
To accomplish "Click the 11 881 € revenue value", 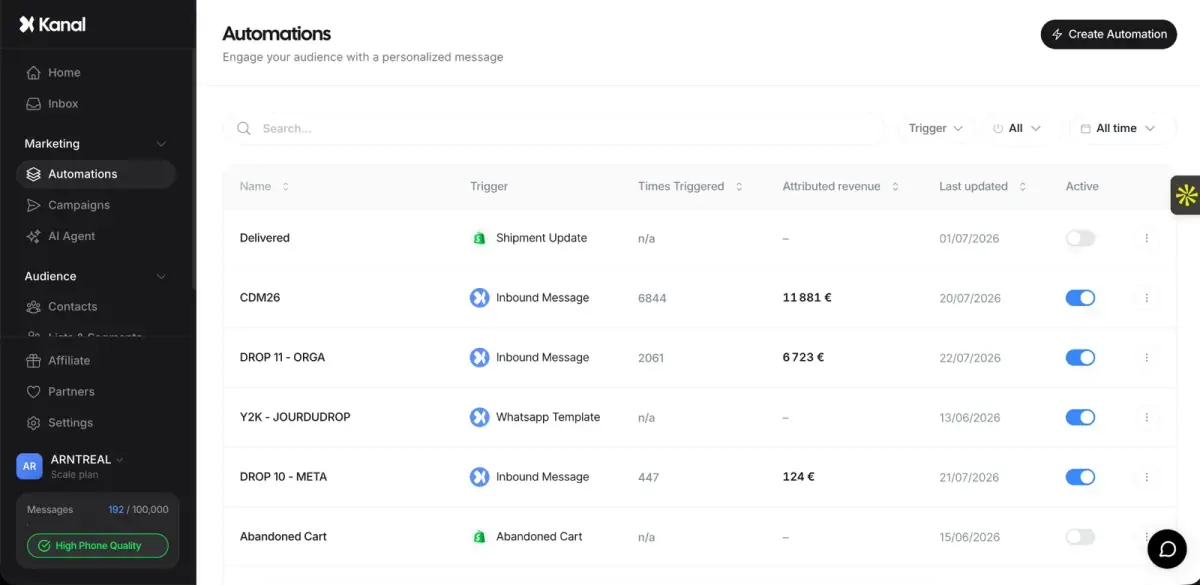I will [807, 298].
